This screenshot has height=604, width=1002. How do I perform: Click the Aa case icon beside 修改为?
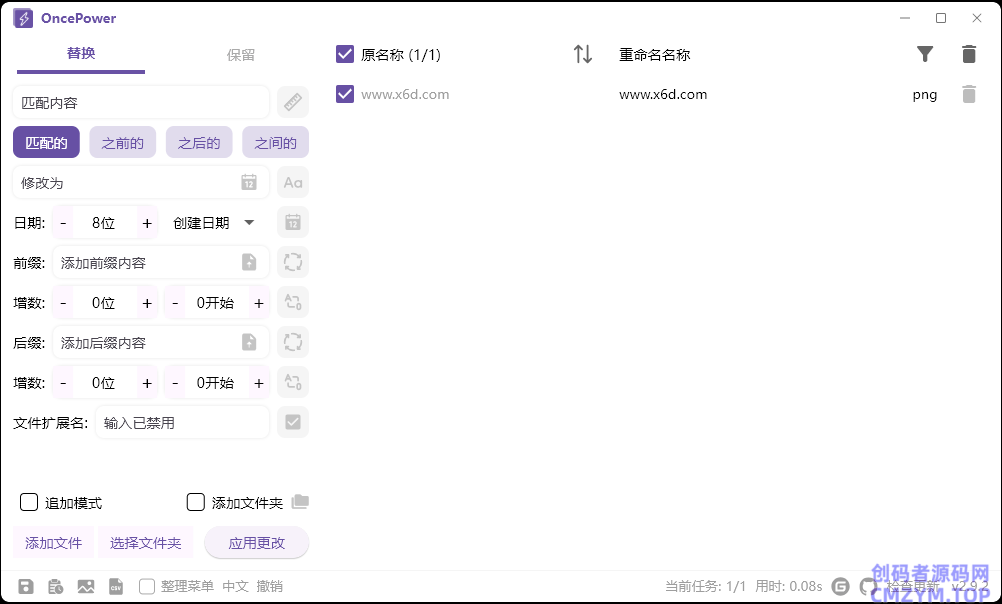(x=292, y=183)
